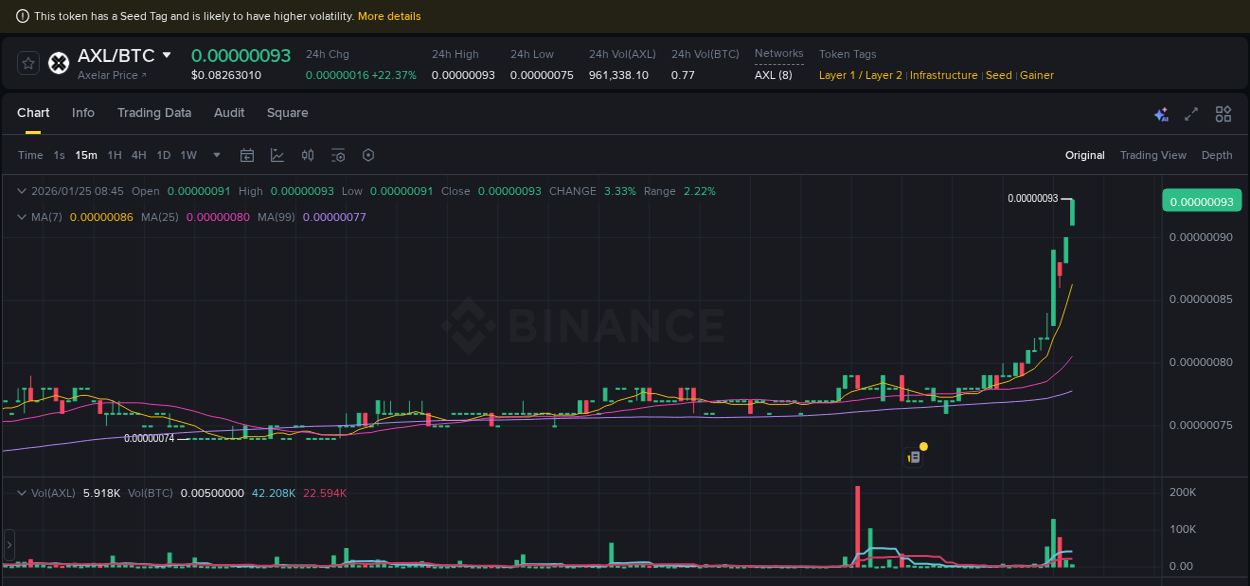Open the Depth chart view

1217,155
